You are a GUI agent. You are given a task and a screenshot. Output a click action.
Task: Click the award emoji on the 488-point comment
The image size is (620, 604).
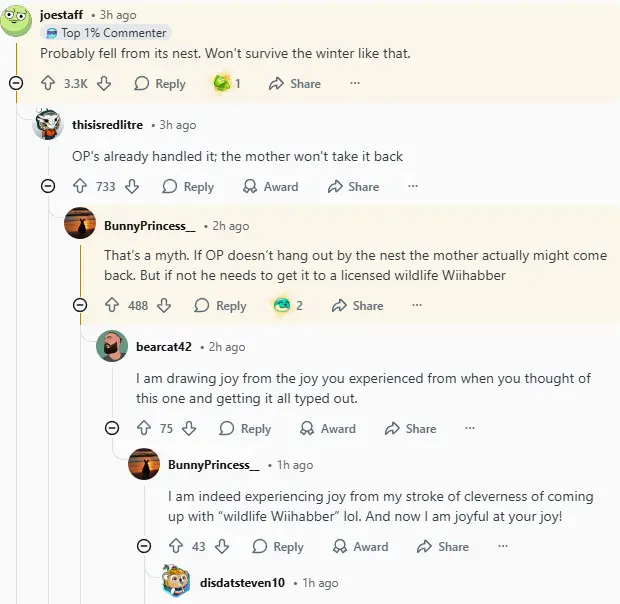point(282,305)
